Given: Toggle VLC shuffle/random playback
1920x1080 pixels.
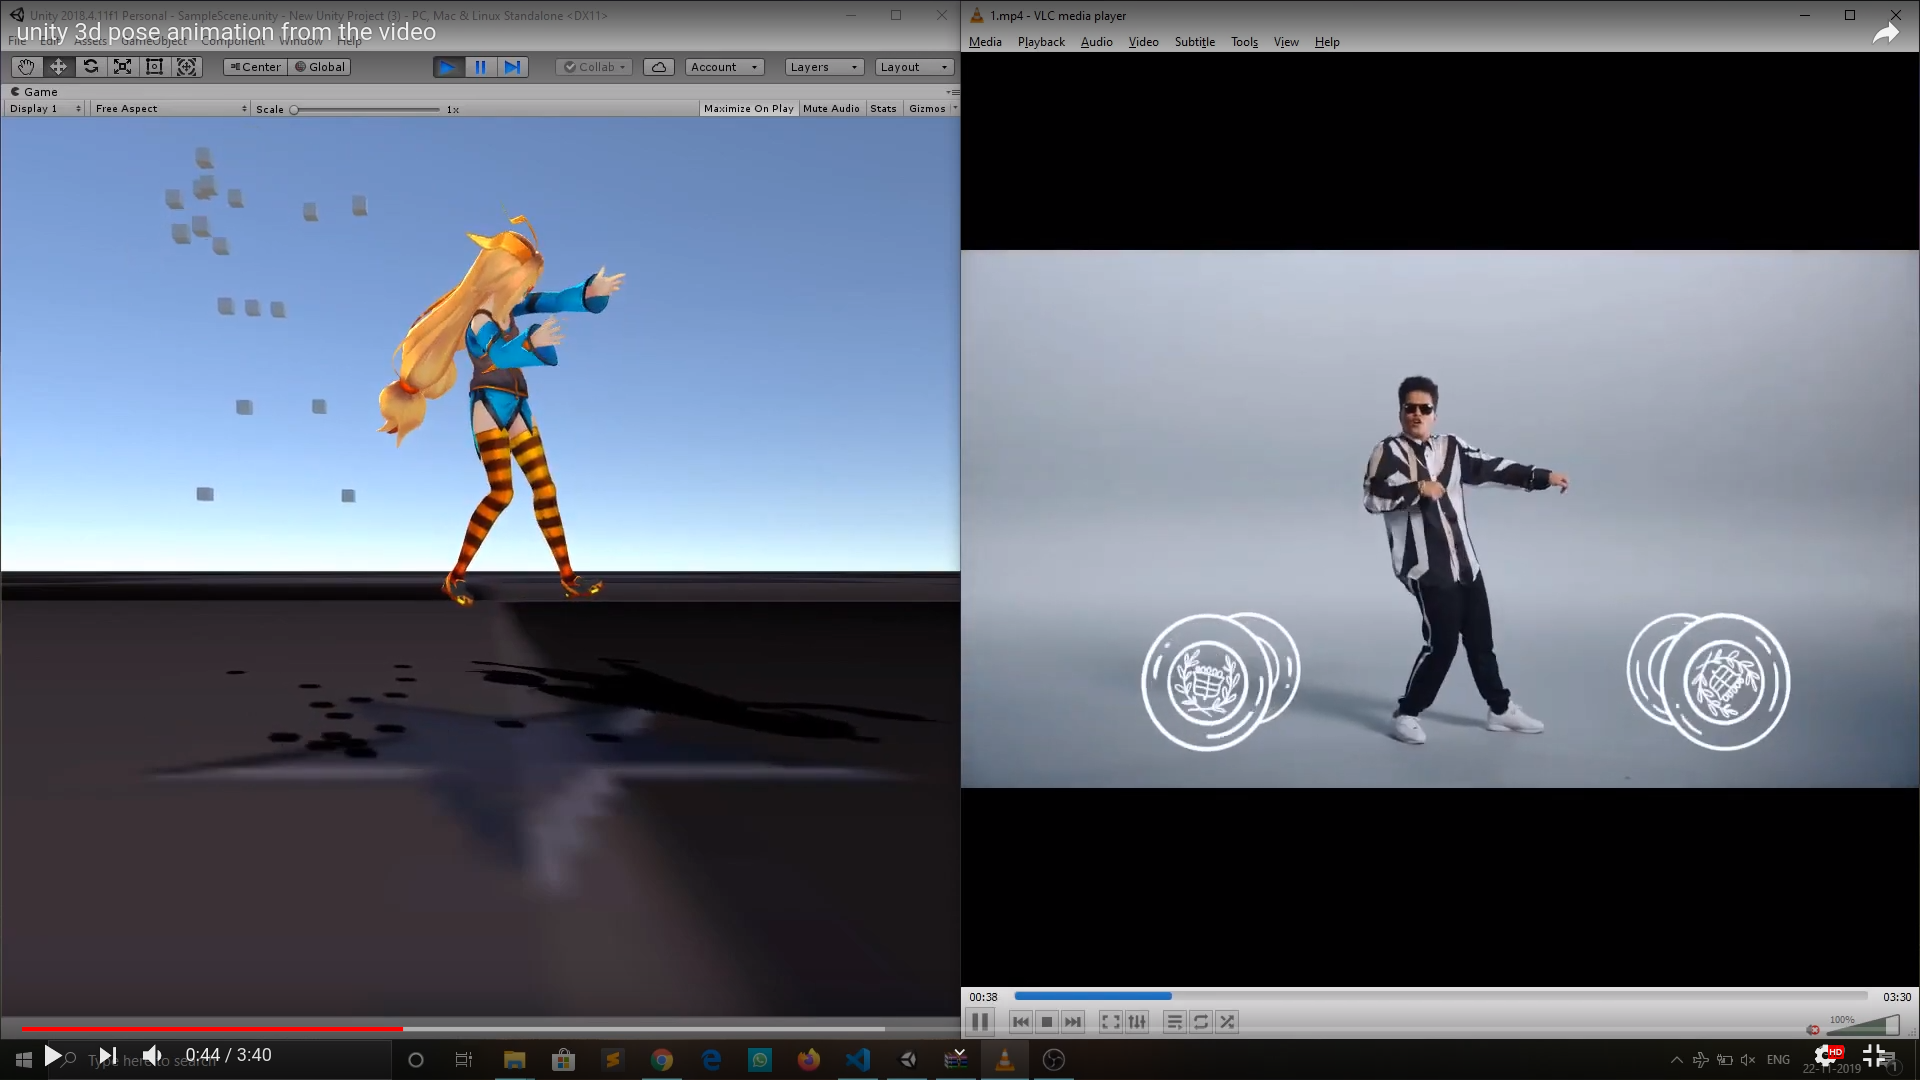Looking at the screenshot, I should 1227,1022.
